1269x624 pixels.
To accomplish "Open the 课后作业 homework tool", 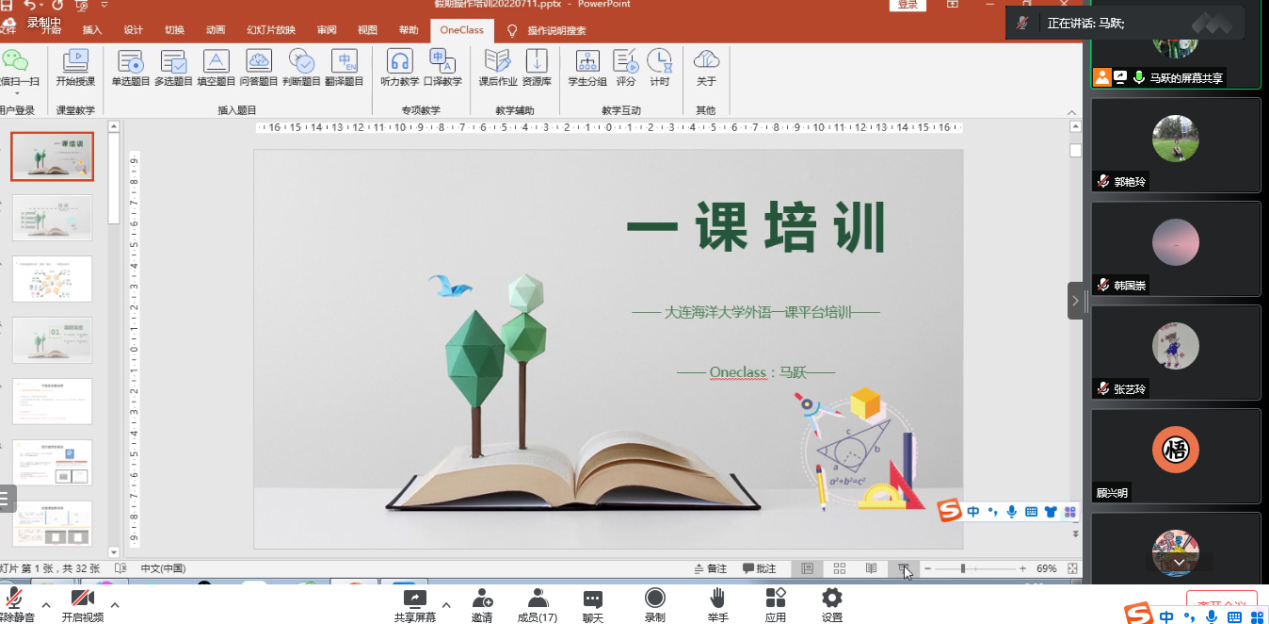I will coord(496,66).
